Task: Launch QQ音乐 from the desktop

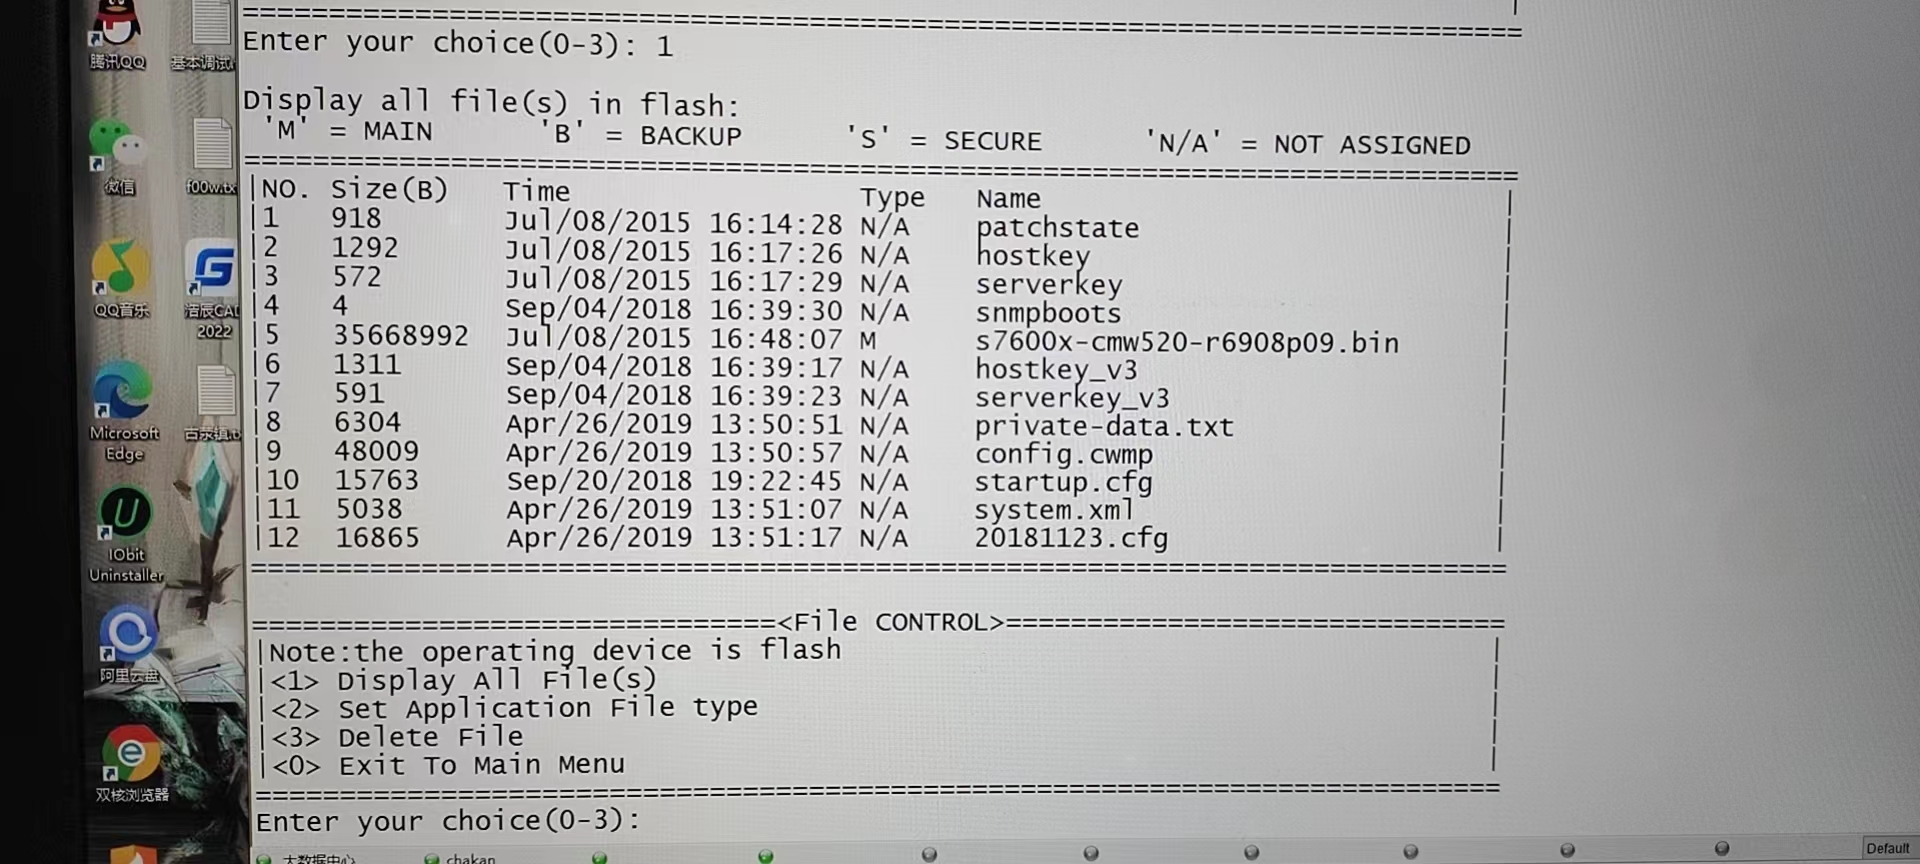Action: tap(120, 270)
